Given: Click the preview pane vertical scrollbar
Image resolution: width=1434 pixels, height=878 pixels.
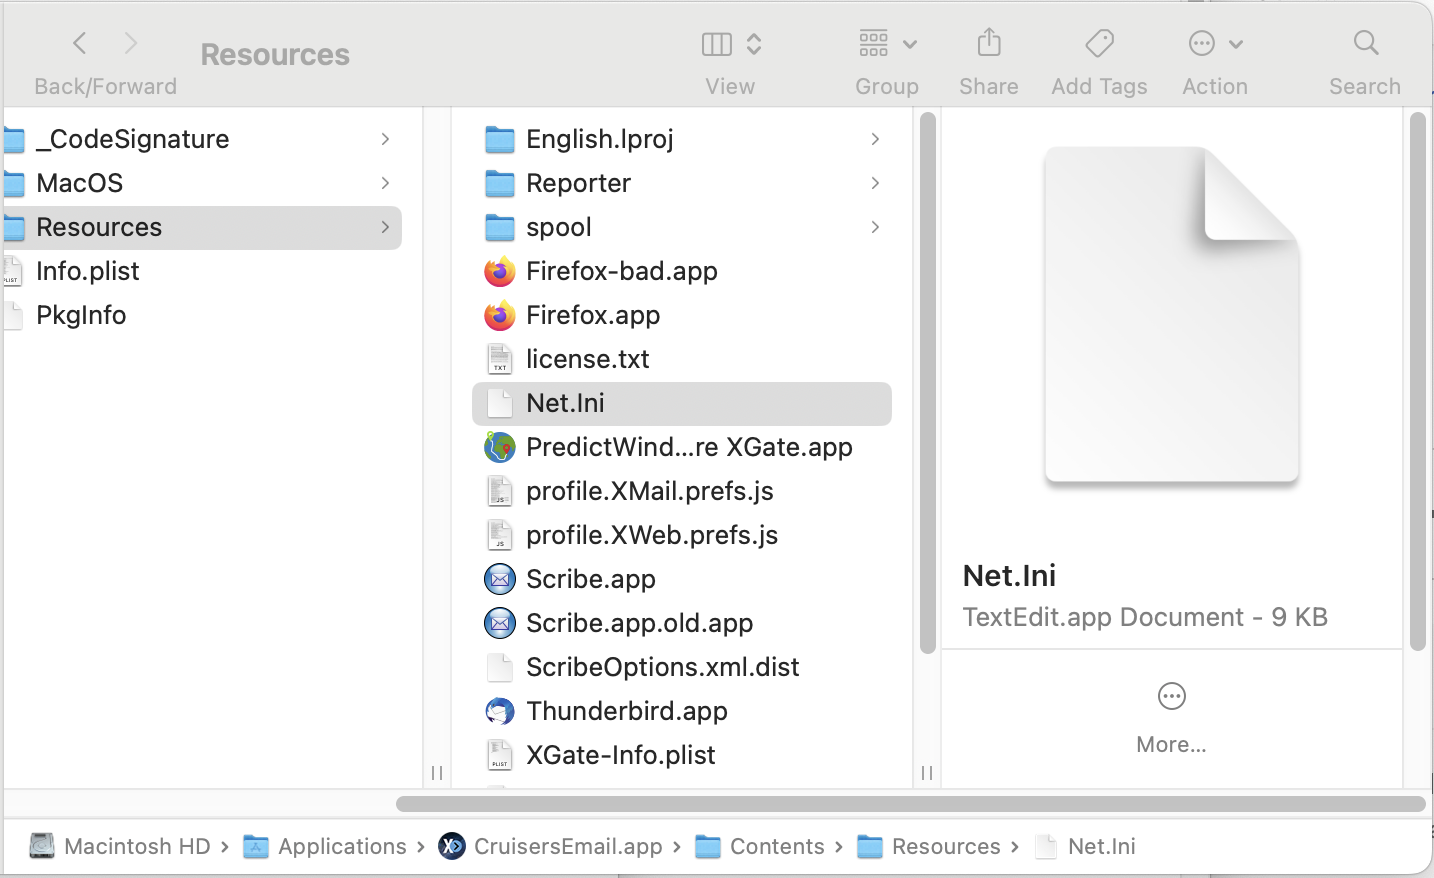Looking at the screenshot, I should pyautogui.click(x=1417, y=382).
